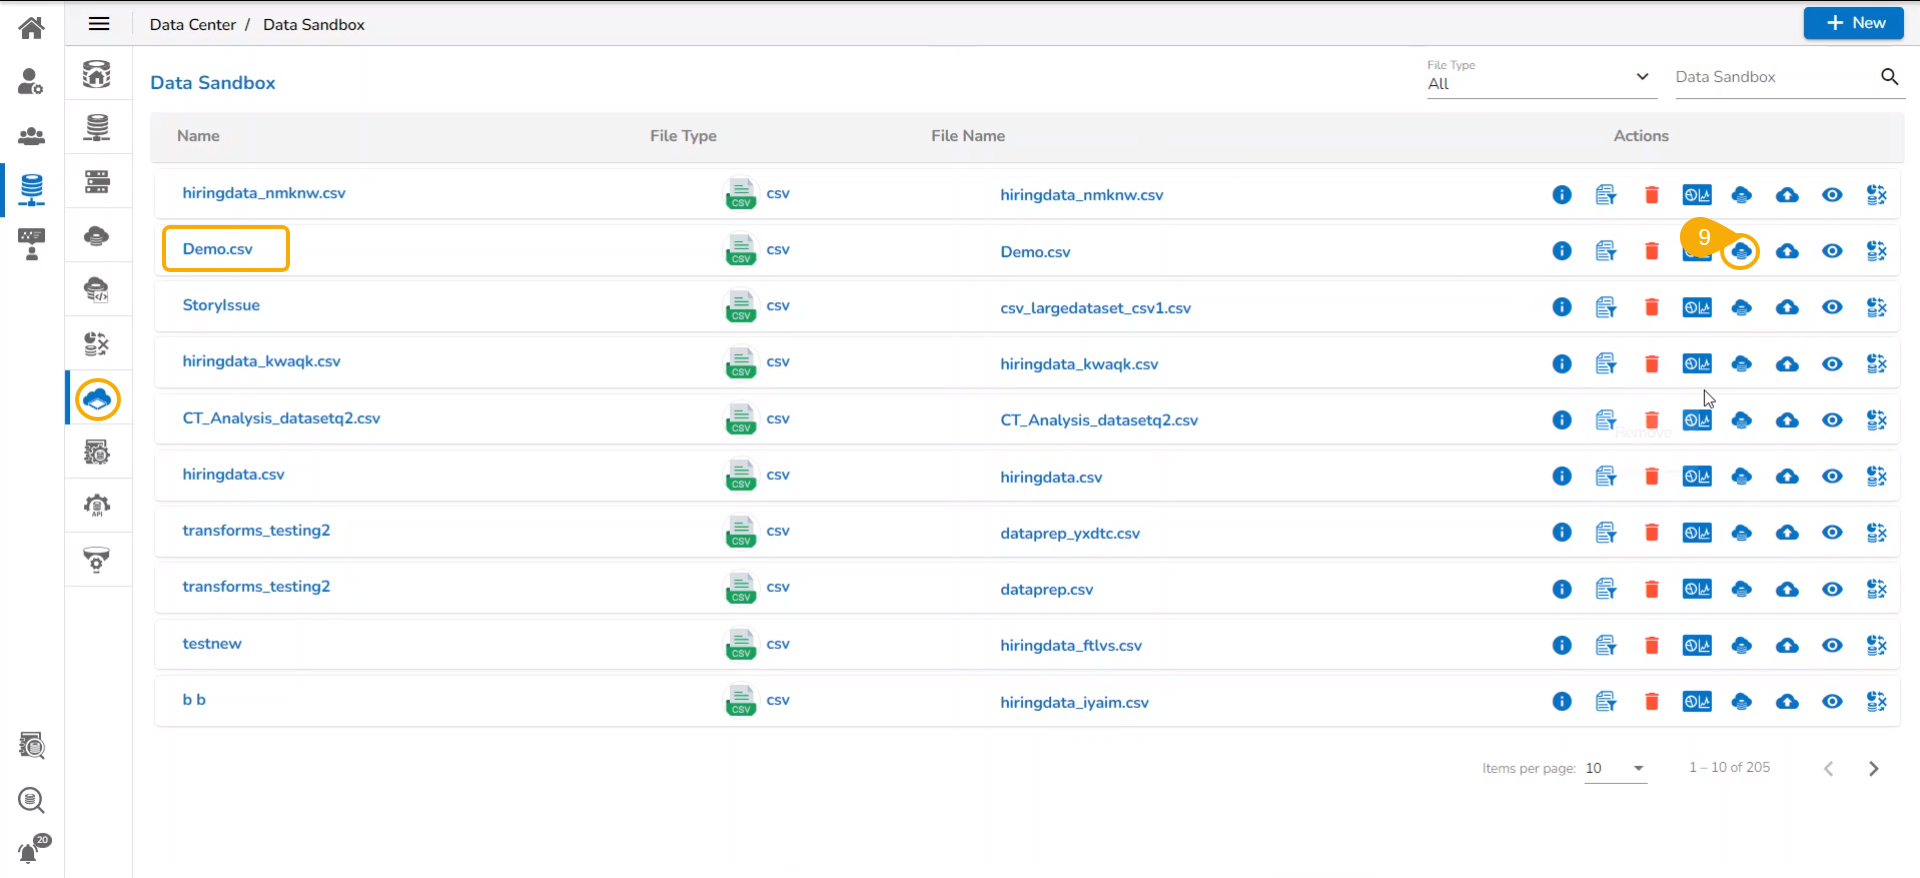The width and height of the screenshot is (1920, 878).
Task: Click the highlighted cloud icon in Demo.csv row
Action: [1741, 251]
